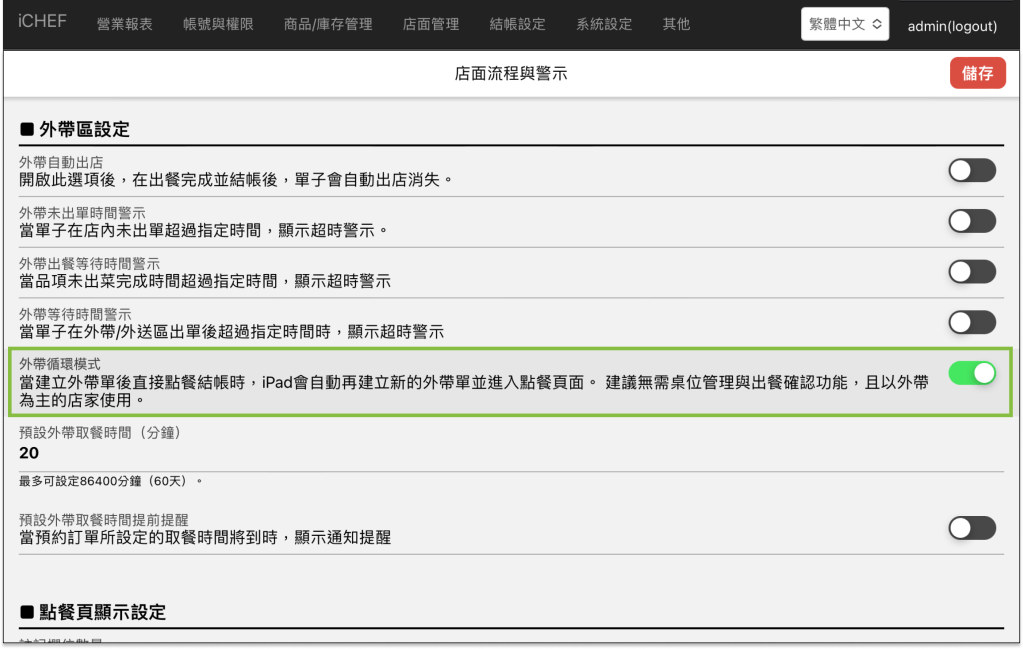Expand the 繁體中文 language dropdown
Screen dimensions: 1023x649
[x=845, y=25]
